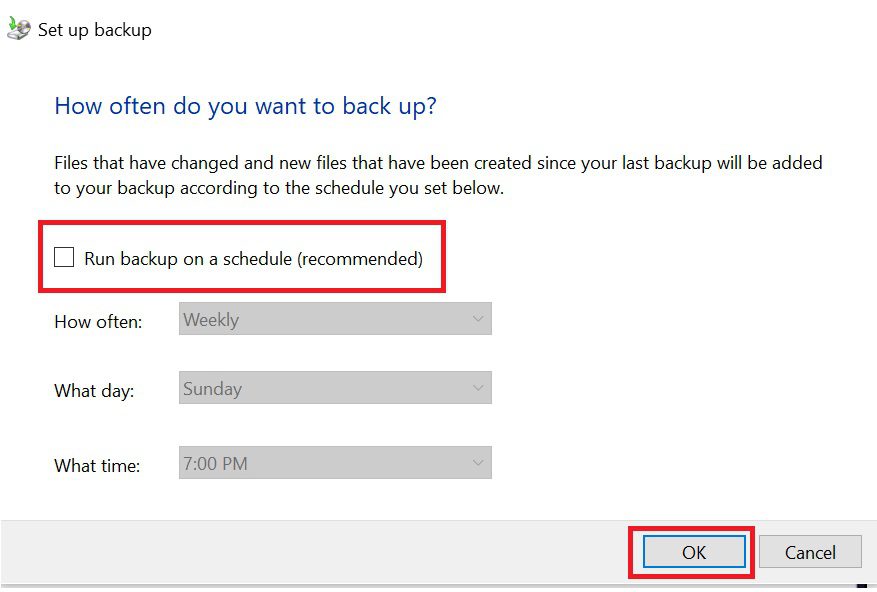Open the What time 7:00 PM dropdown

[x=335, y=463]
